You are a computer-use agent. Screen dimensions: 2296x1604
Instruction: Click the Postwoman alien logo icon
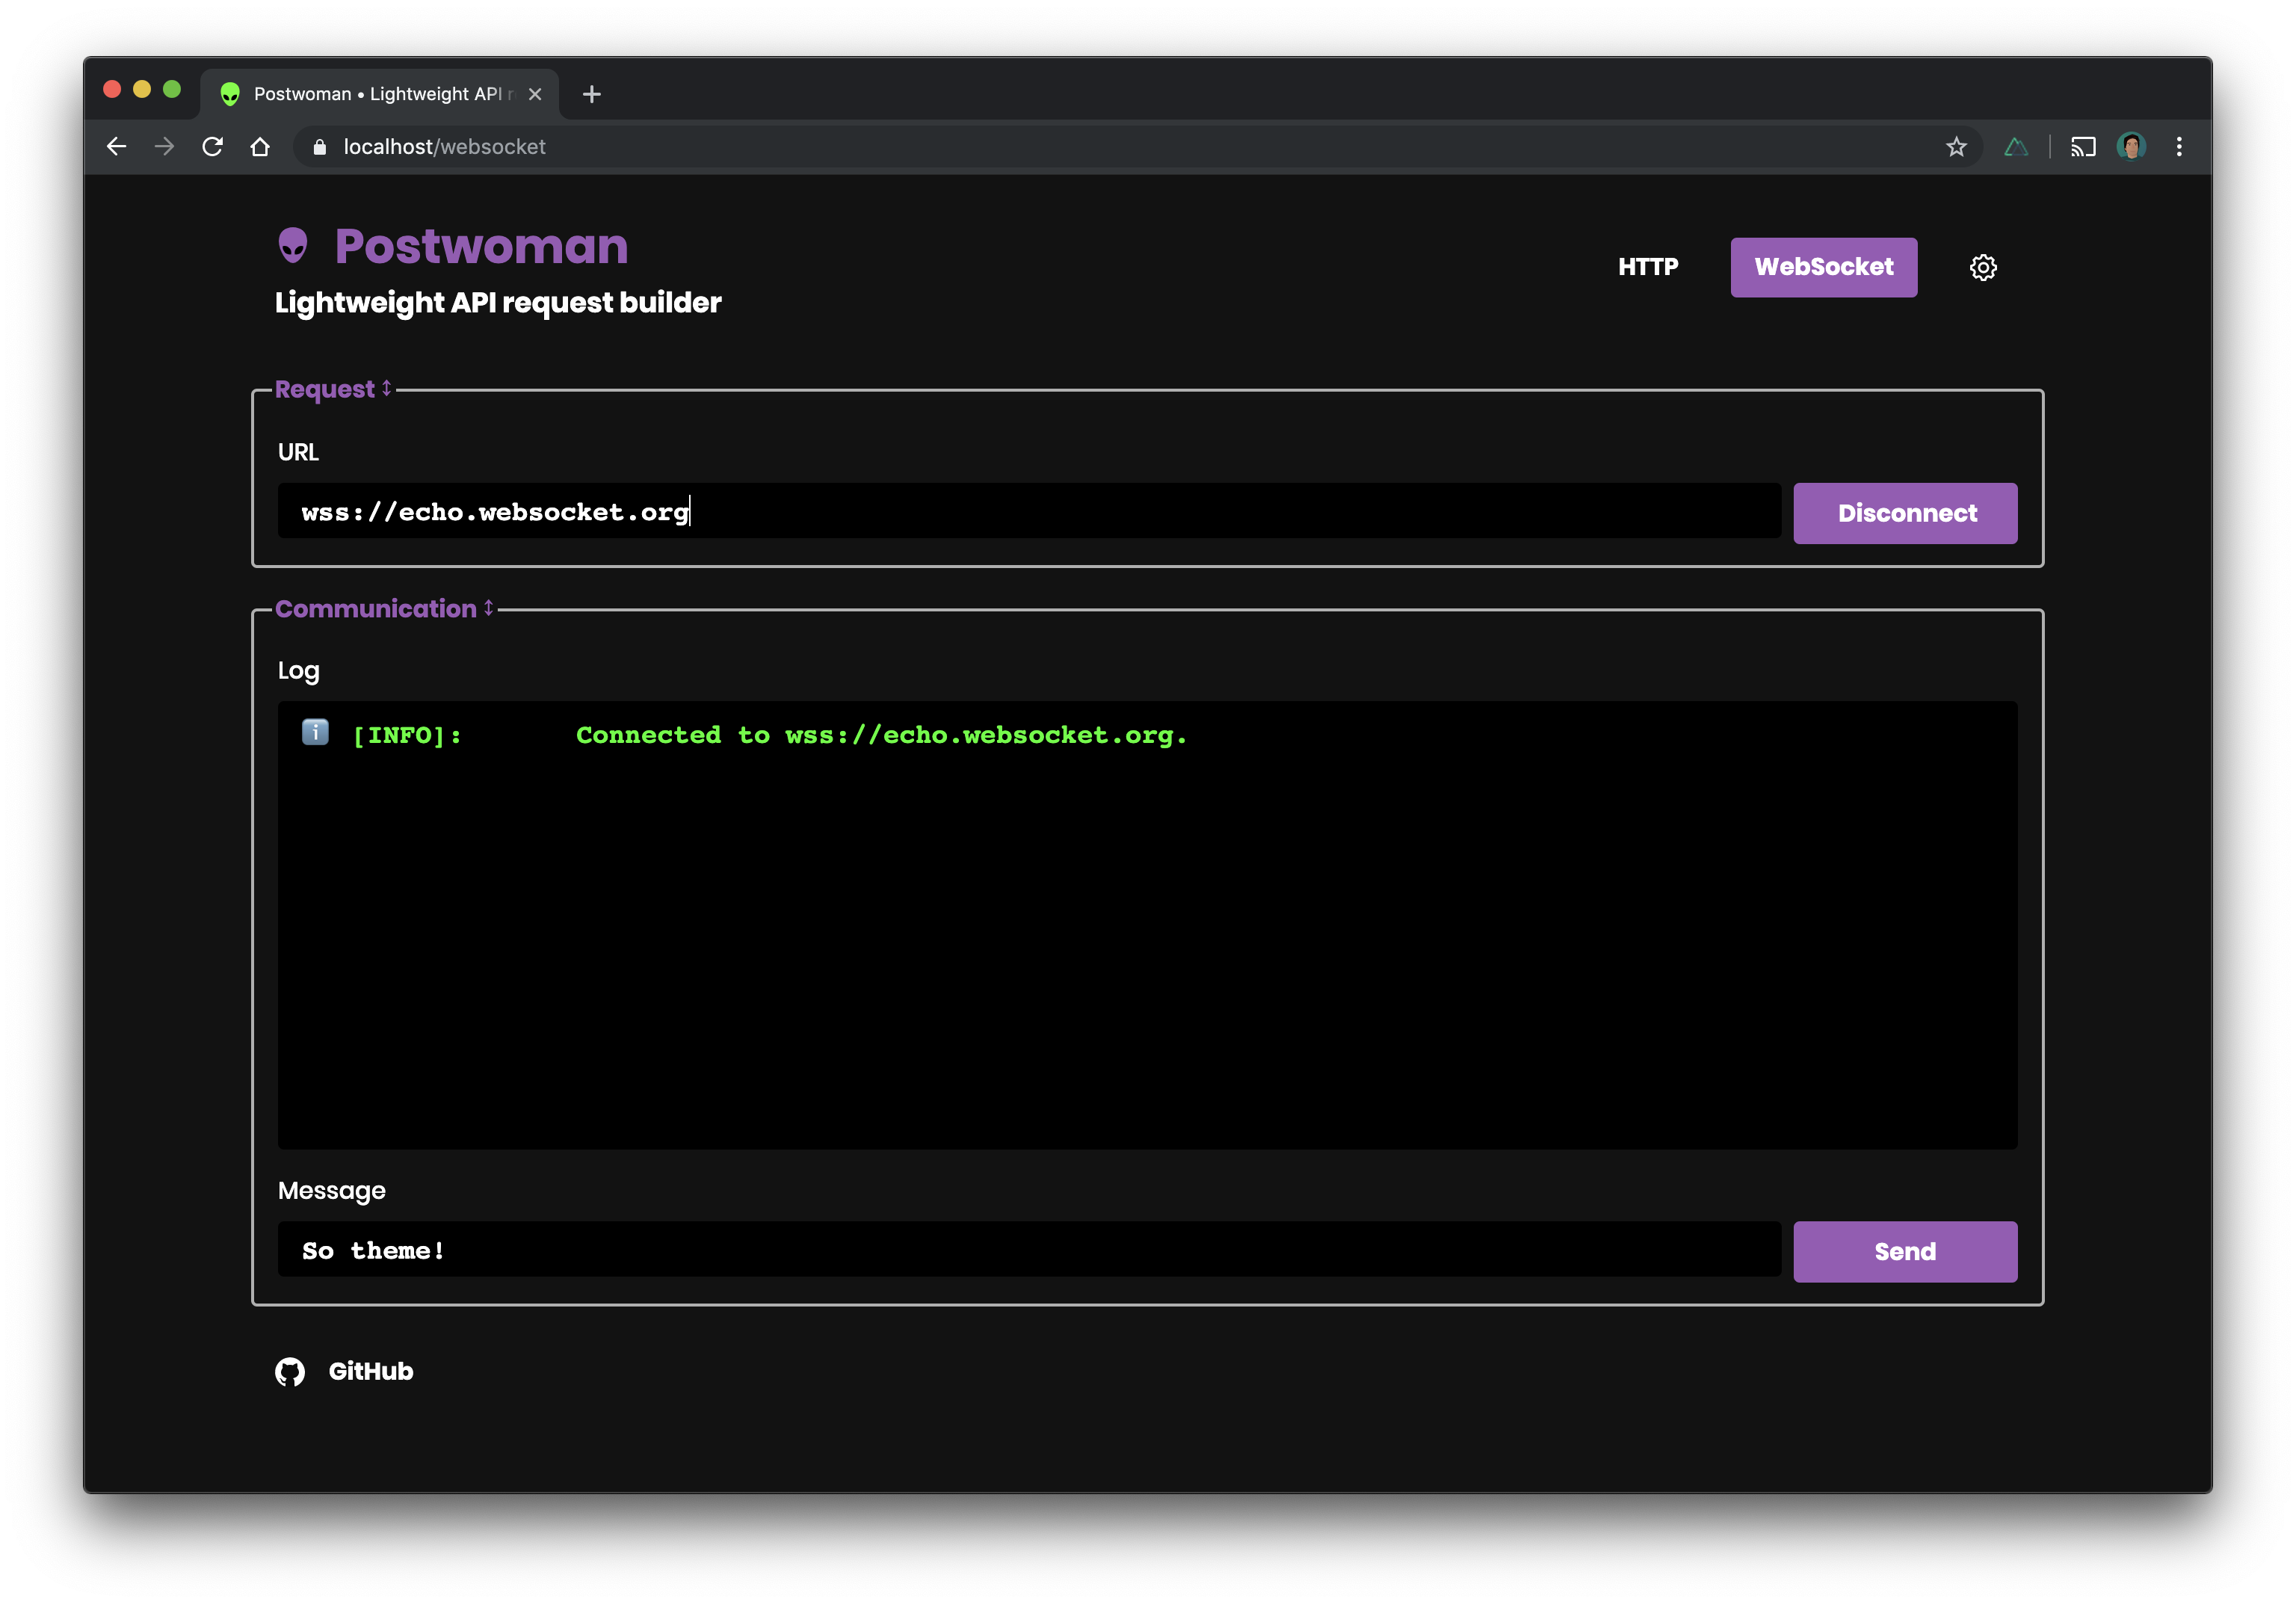[x=293, y=246]
